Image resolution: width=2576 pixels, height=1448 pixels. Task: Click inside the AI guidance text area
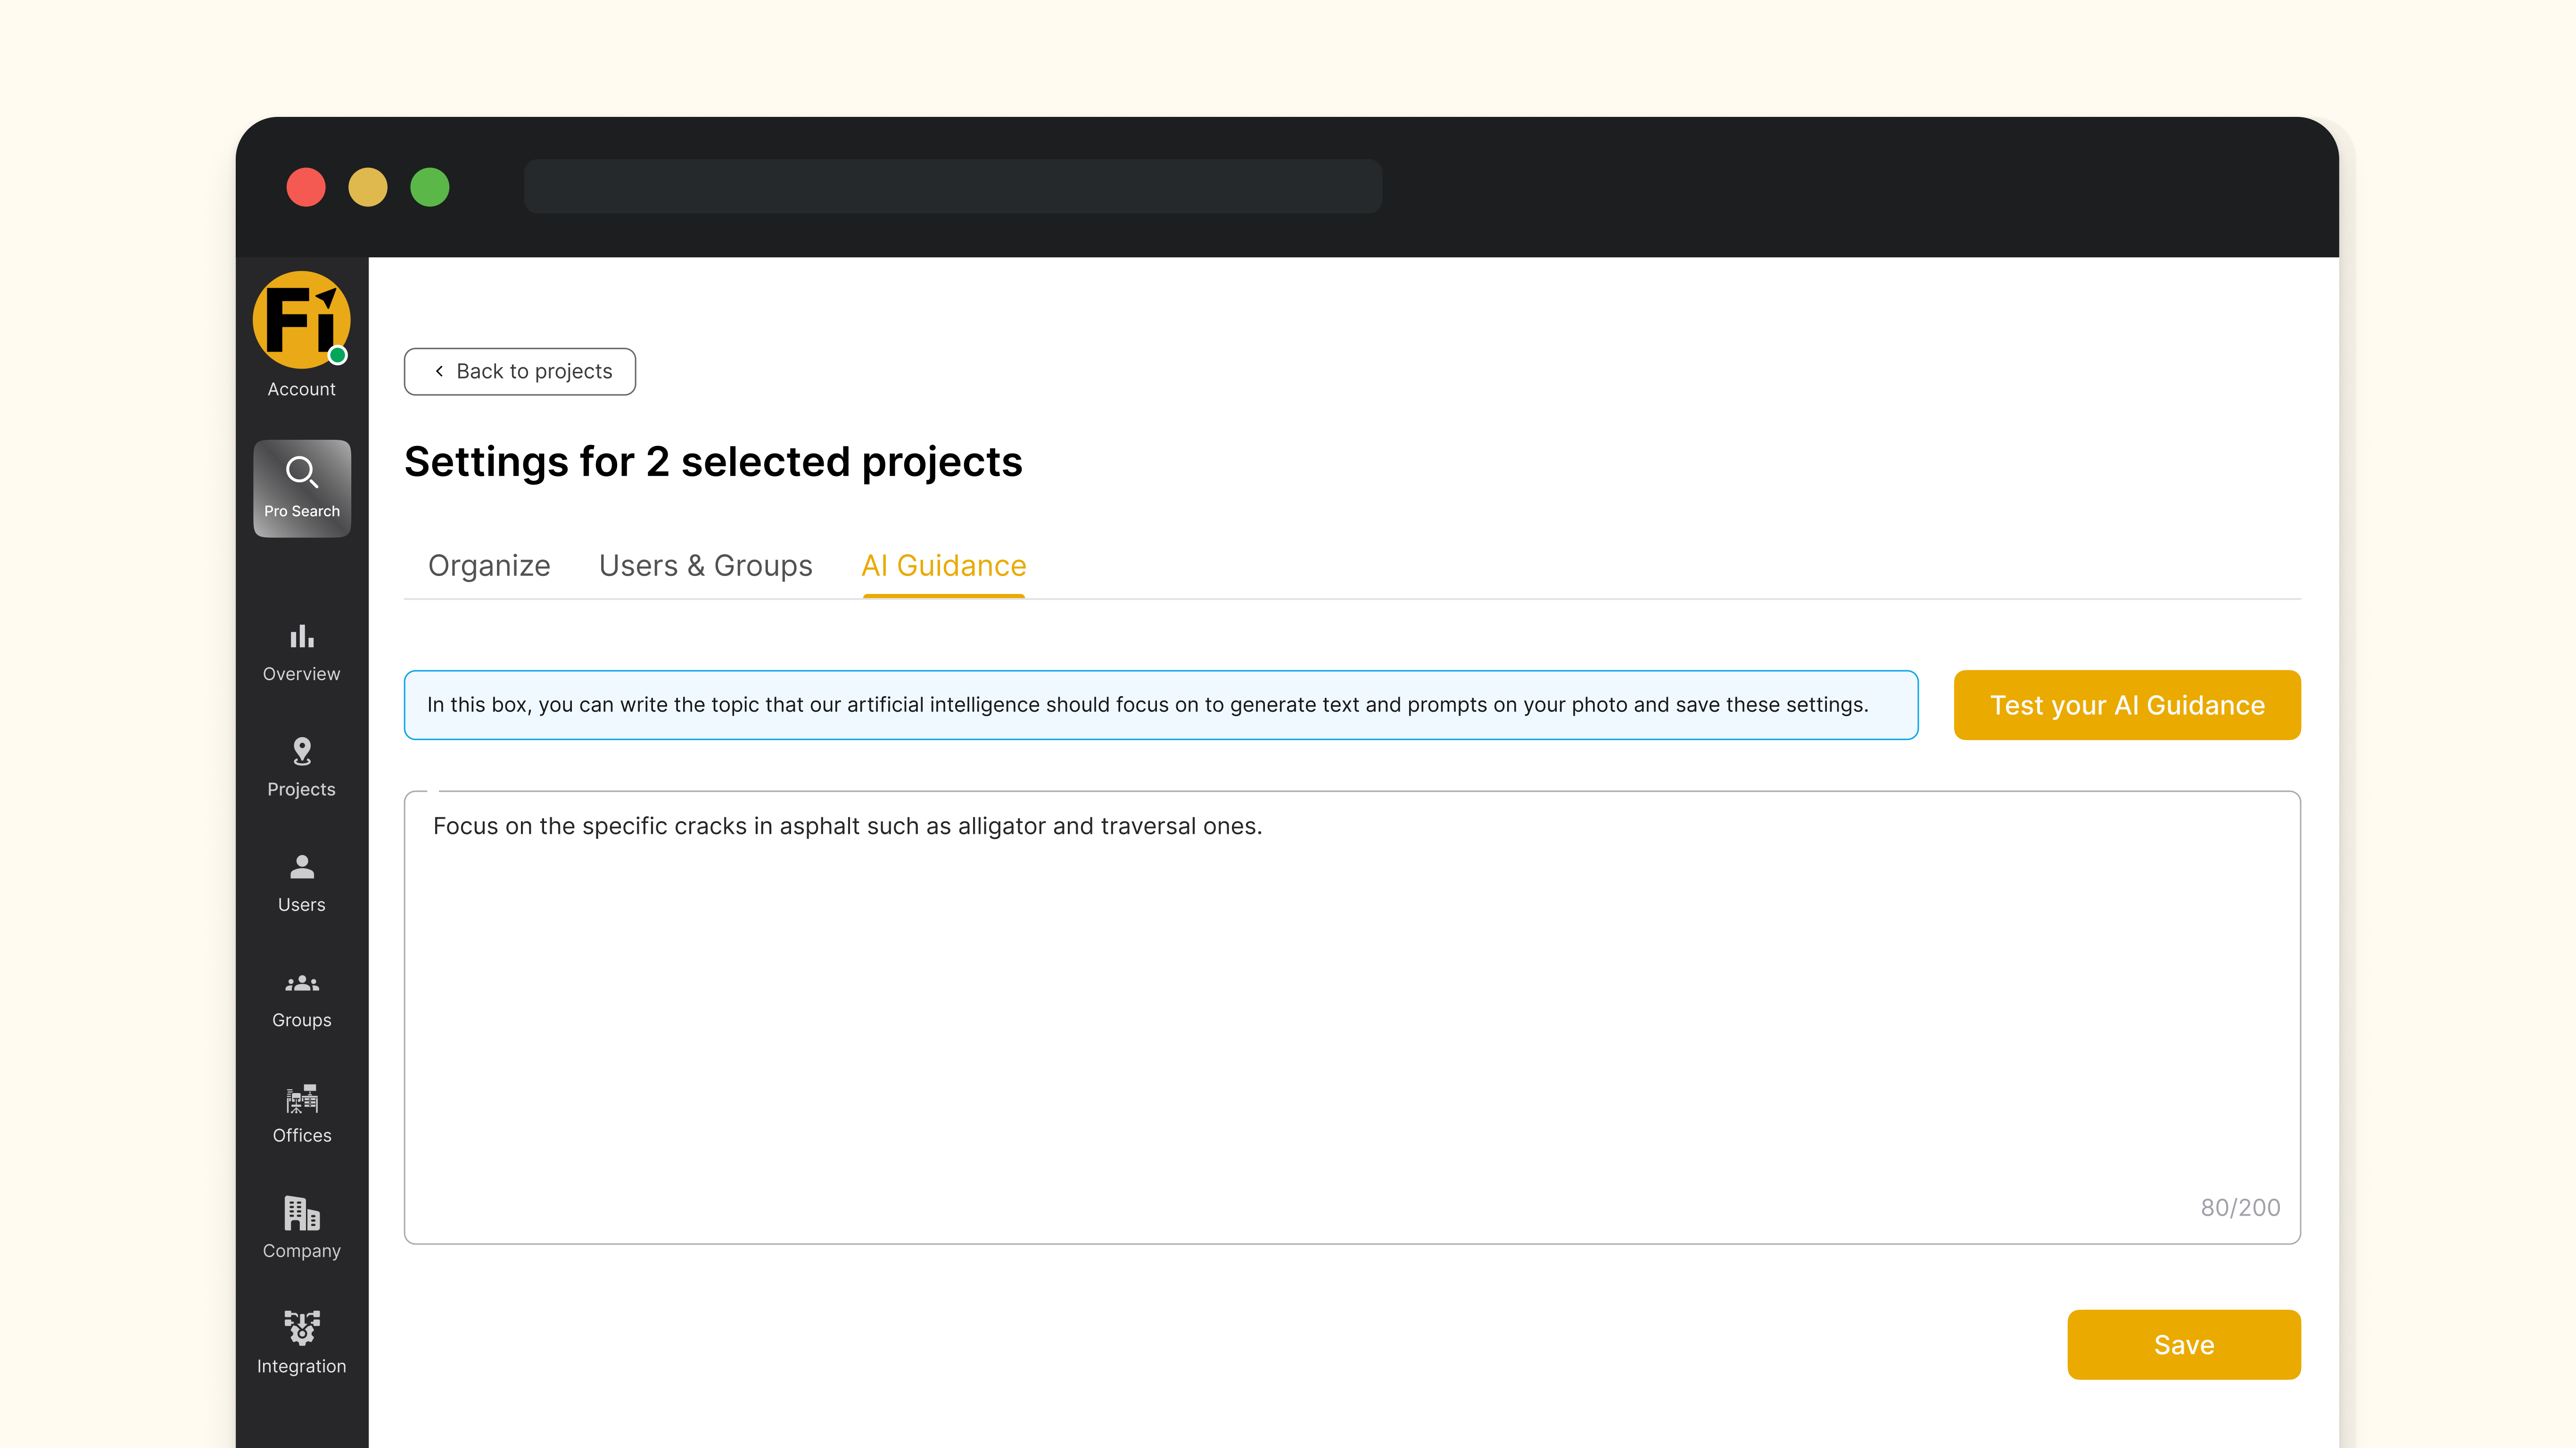[1351, 1017]
